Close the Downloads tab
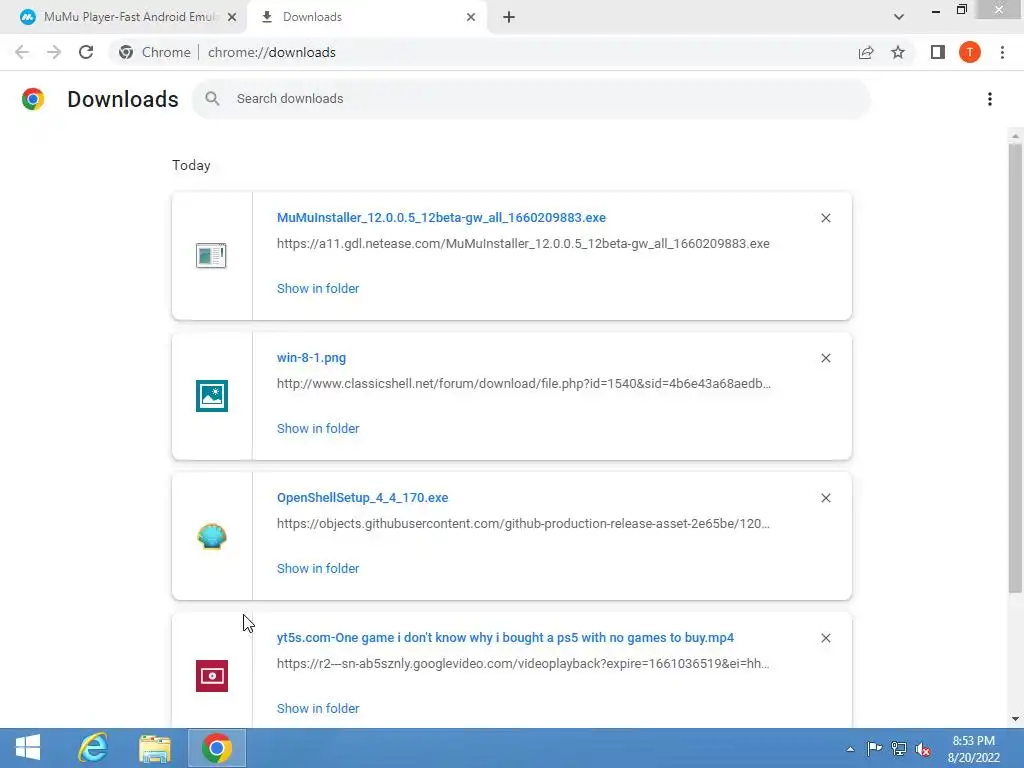1024x768 pixels. (x=471, y=18)
